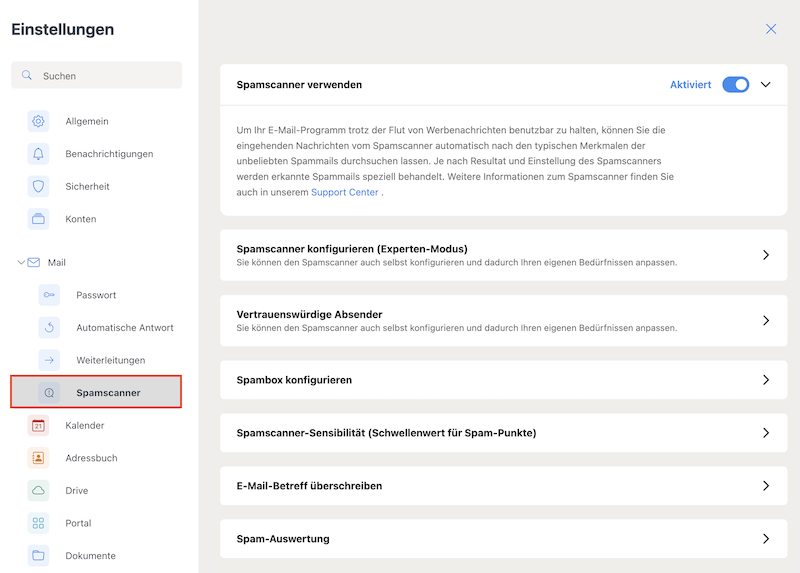The image size is (800, 573).
Task: Select Spamscanner menu entry
Action: [96, 392]
